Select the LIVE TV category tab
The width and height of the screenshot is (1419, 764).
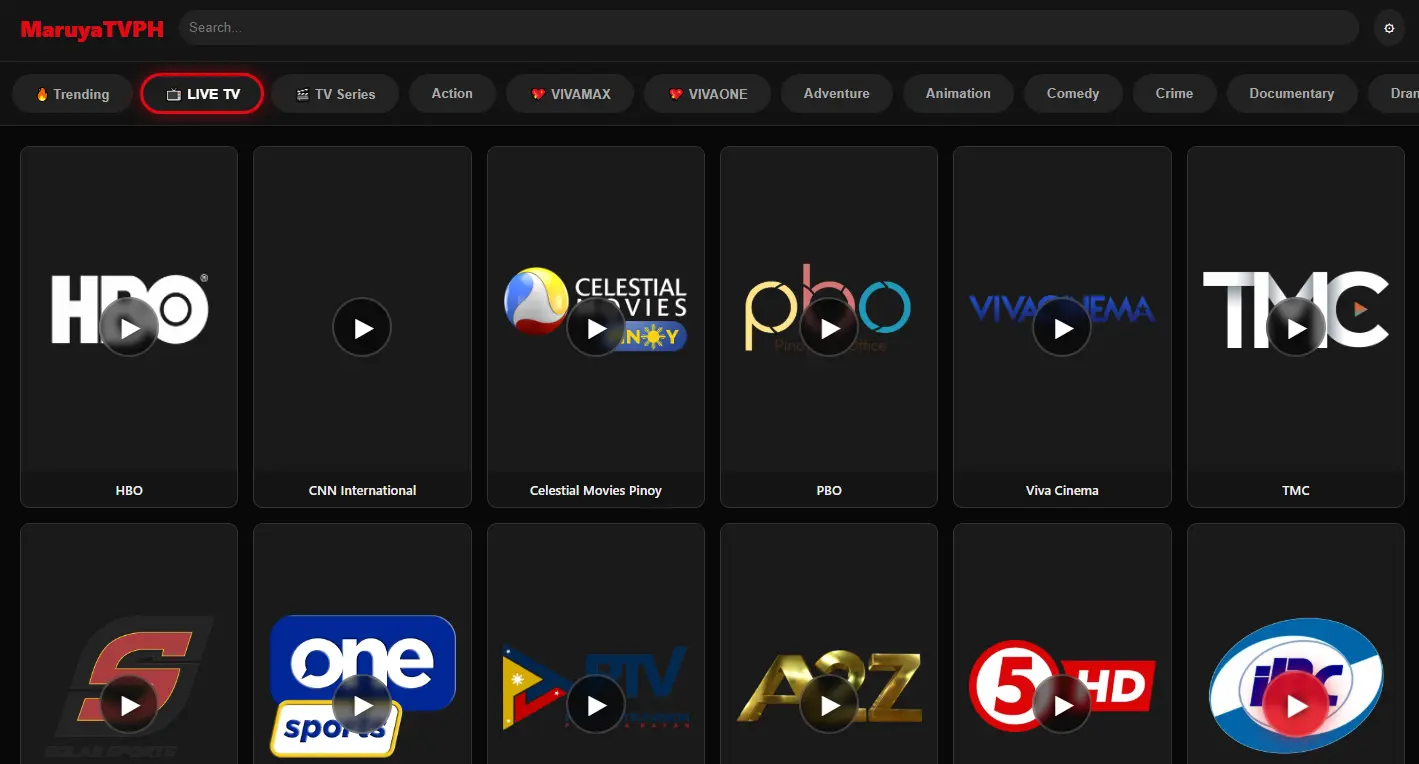[202, 94]
